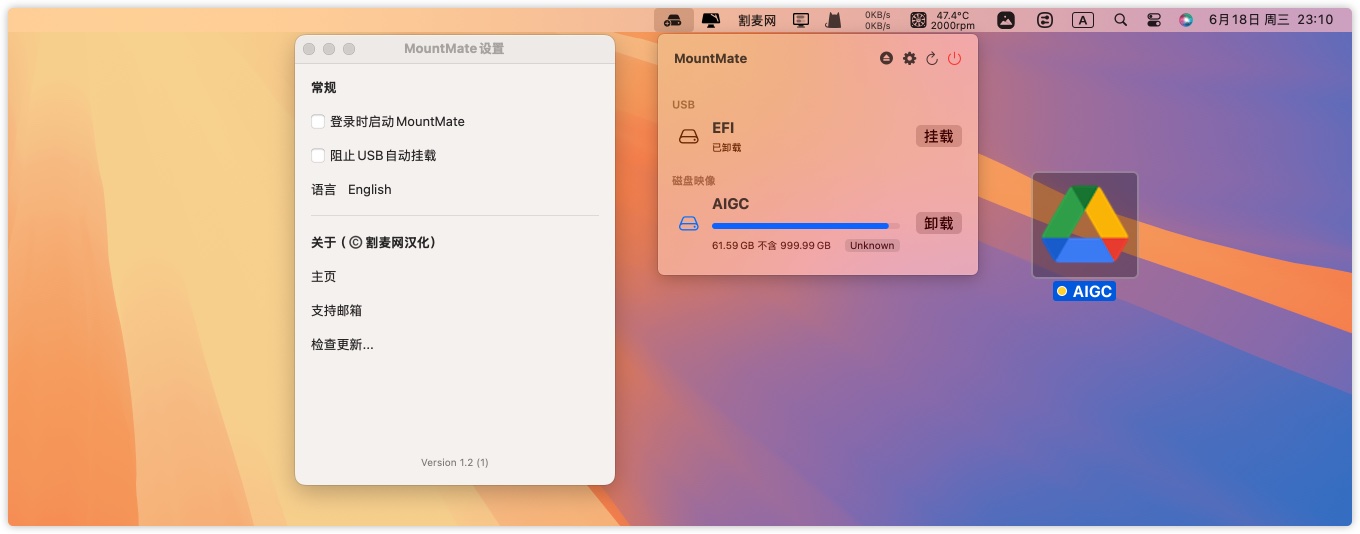Image resolution: width=1360 pixels, height=534 pixels.
Task: Enable 登录时启动 MountMate checkbox
Action: click(x=318, y=122)
